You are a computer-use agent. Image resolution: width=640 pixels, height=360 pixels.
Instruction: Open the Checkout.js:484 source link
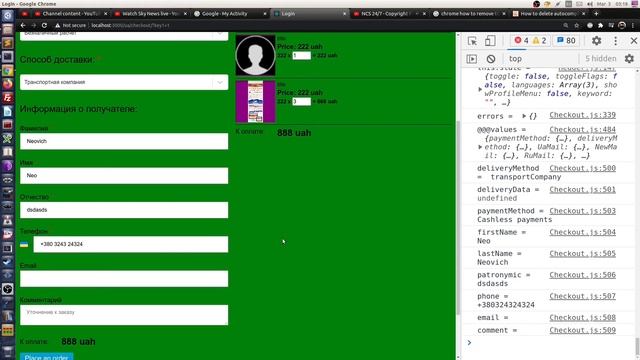(x=582, y=129)
